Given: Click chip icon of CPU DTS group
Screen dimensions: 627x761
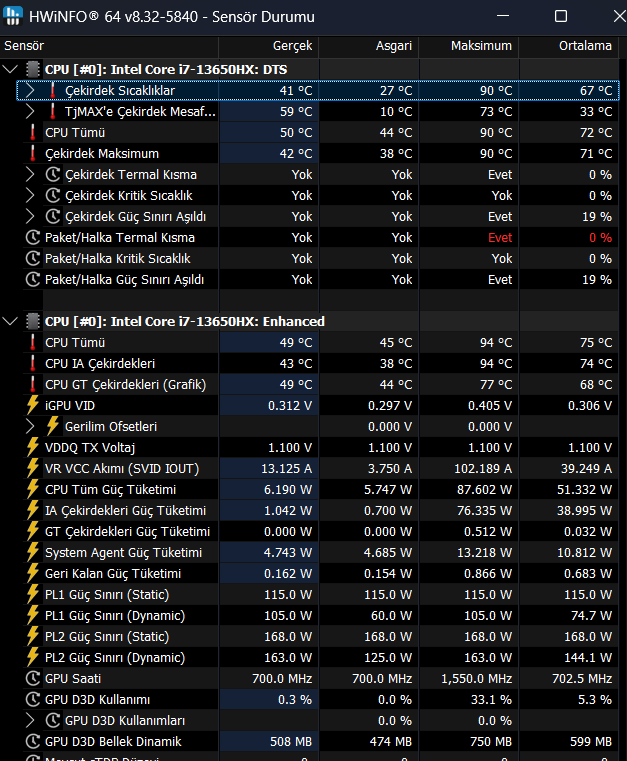Looking at the screenshot, I should [x=33, y=69].
